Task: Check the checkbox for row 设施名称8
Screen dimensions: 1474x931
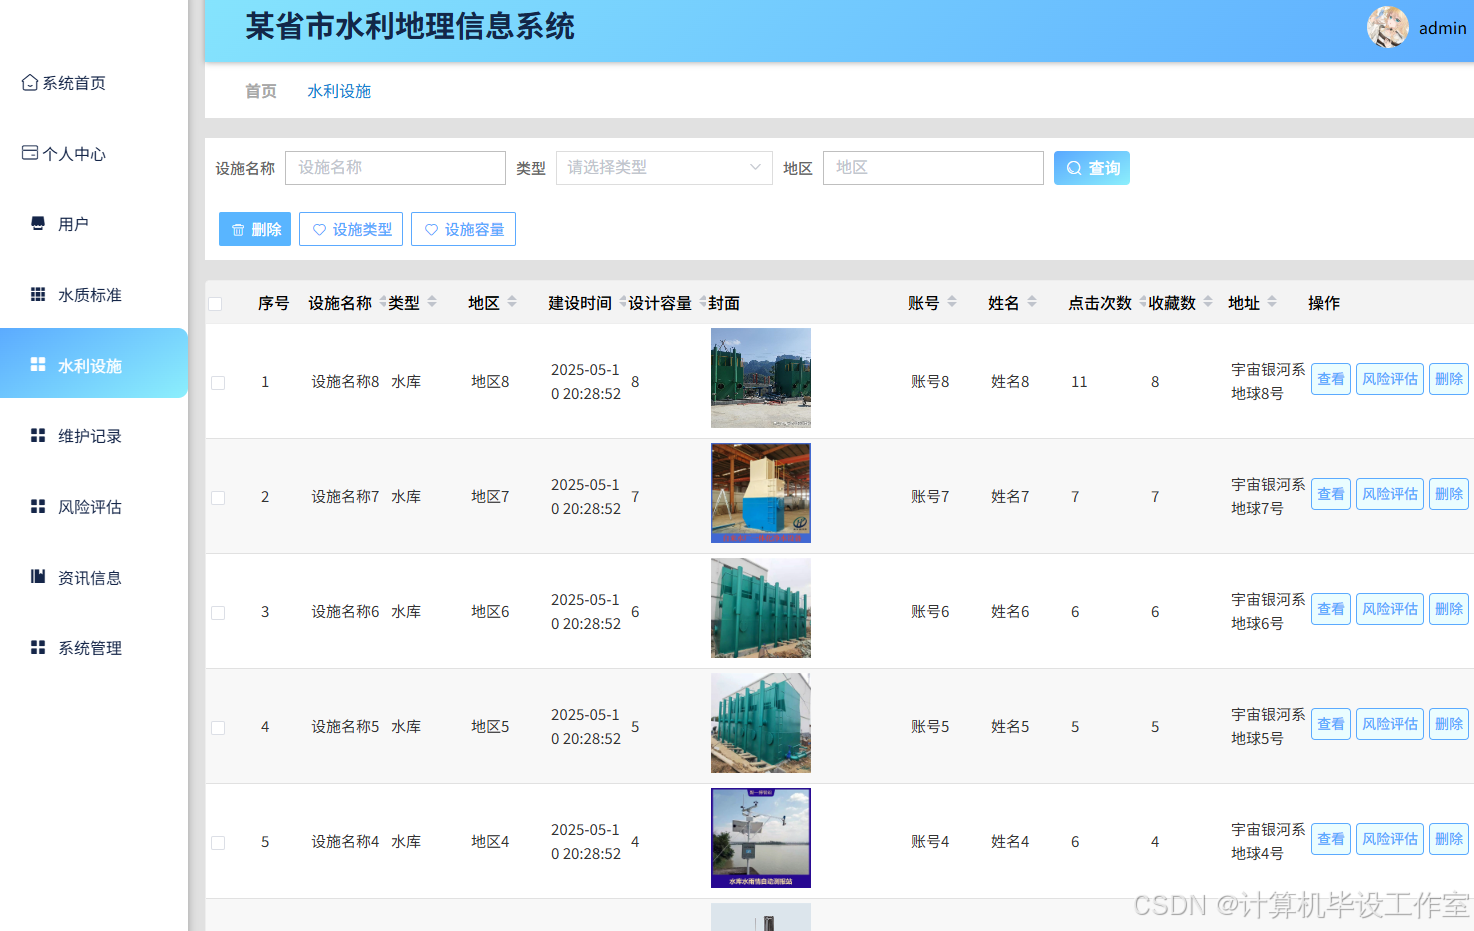Action: [218, 383]
